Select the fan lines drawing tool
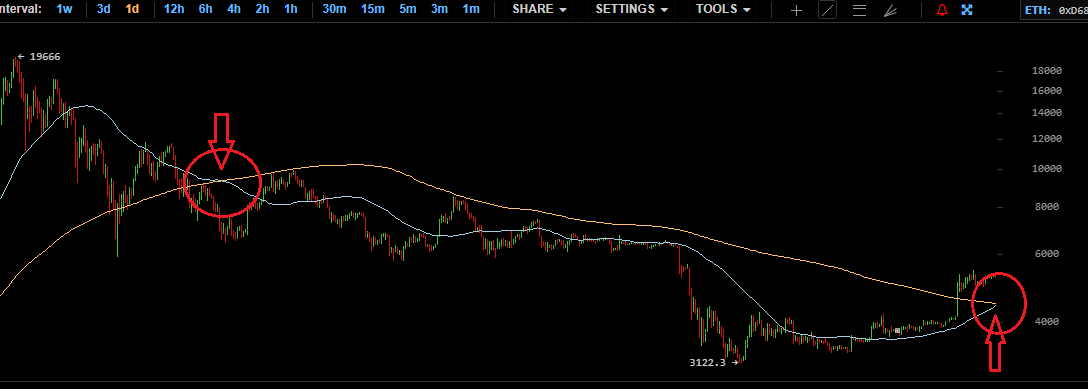 point(890,10)
